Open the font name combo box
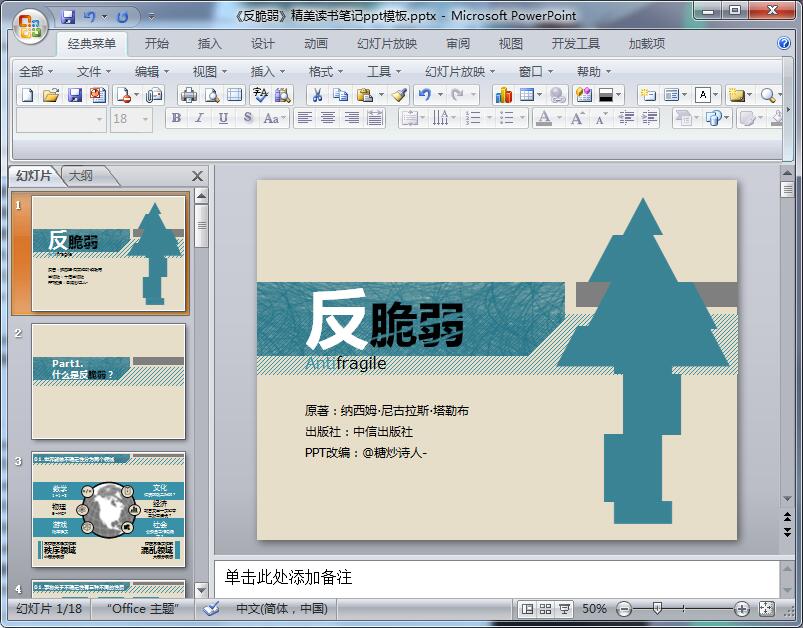803x628 pixels. coord(61,119)
